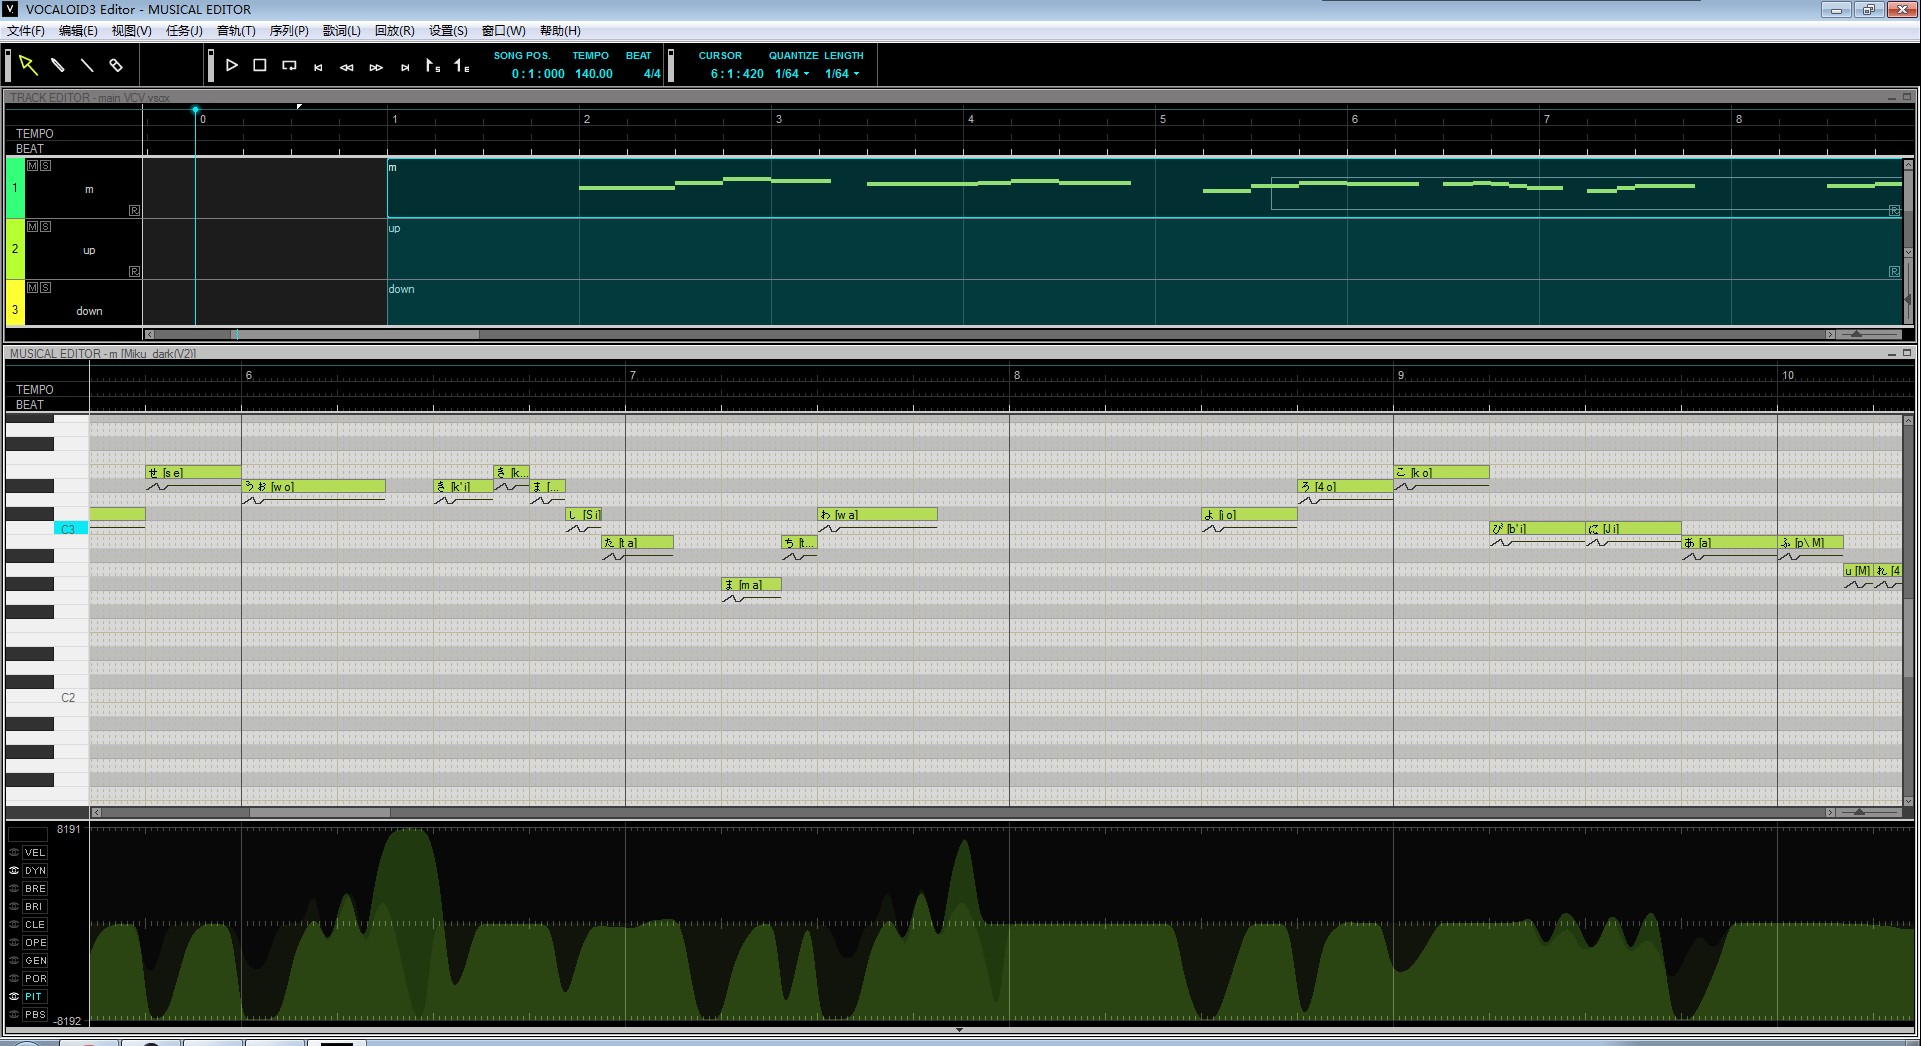
Task: Open the 文件(F) menu
Action: [26, 31]
